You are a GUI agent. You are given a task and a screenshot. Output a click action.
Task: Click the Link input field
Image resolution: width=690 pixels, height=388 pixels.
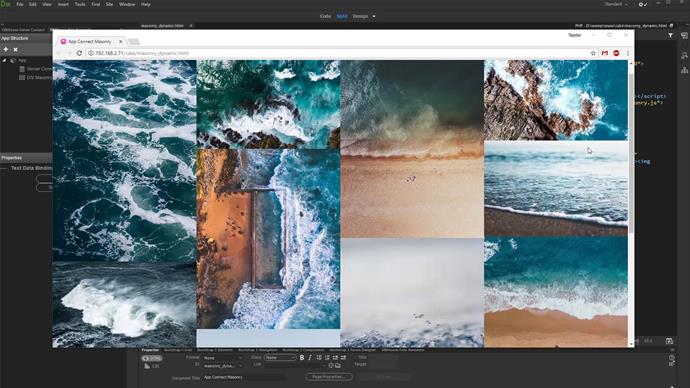(x=295, y=366)
